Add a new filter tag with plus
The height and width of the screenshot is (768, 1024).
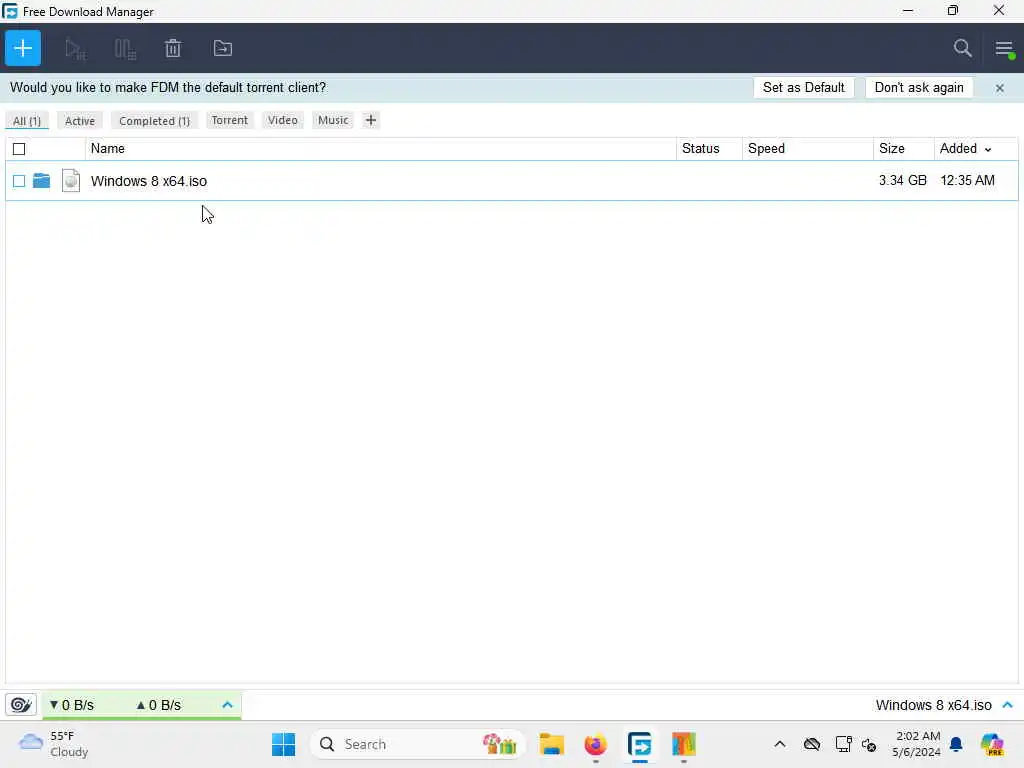[x=370, y=120]
